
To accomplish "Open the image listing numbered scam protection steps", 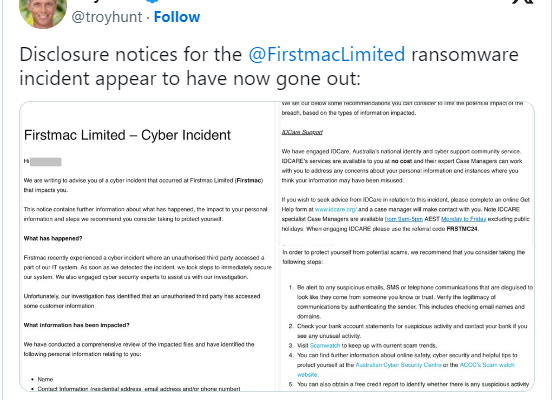I will click(406, 319).
